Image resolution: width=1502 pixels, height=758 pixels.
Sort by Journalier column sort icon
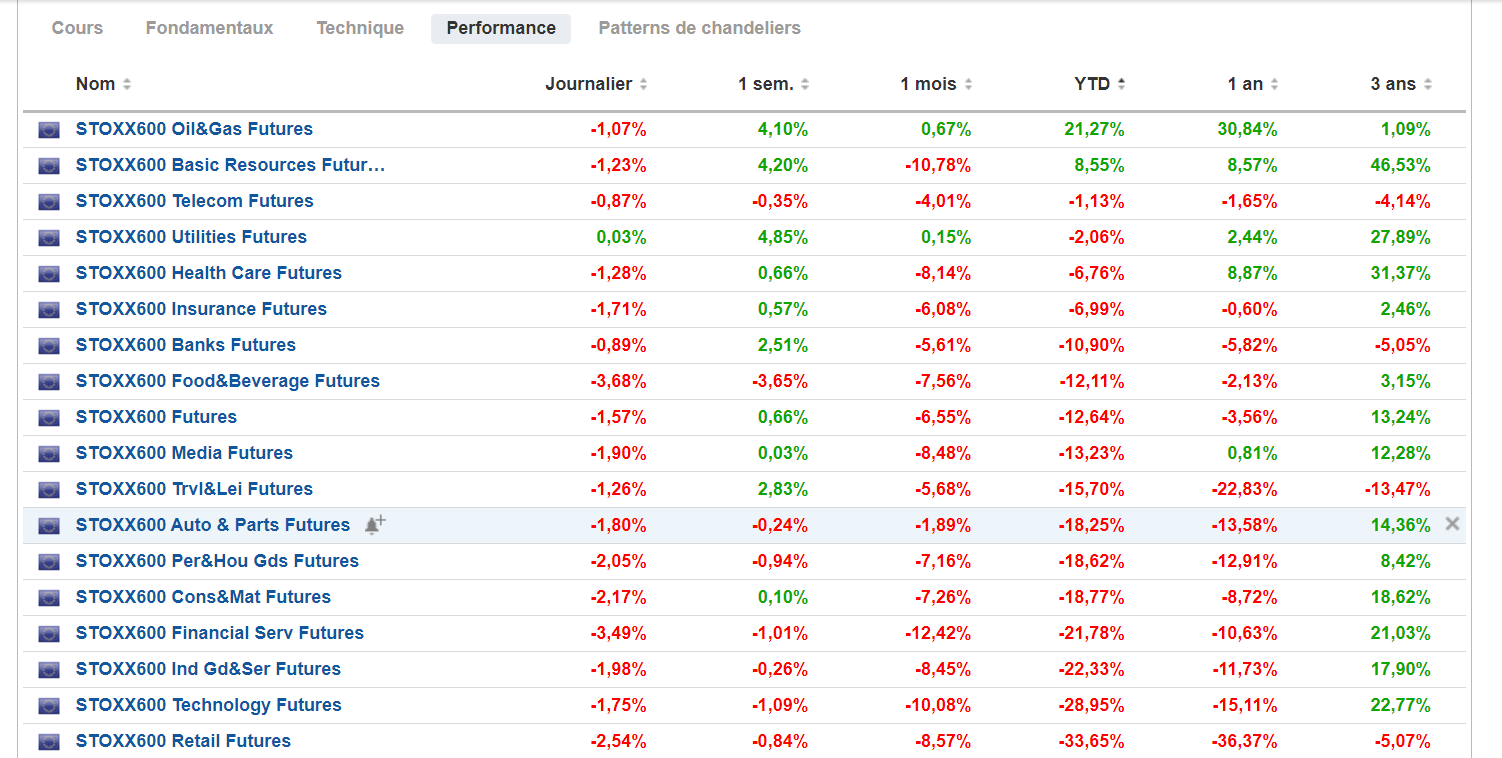pos(643,85)
